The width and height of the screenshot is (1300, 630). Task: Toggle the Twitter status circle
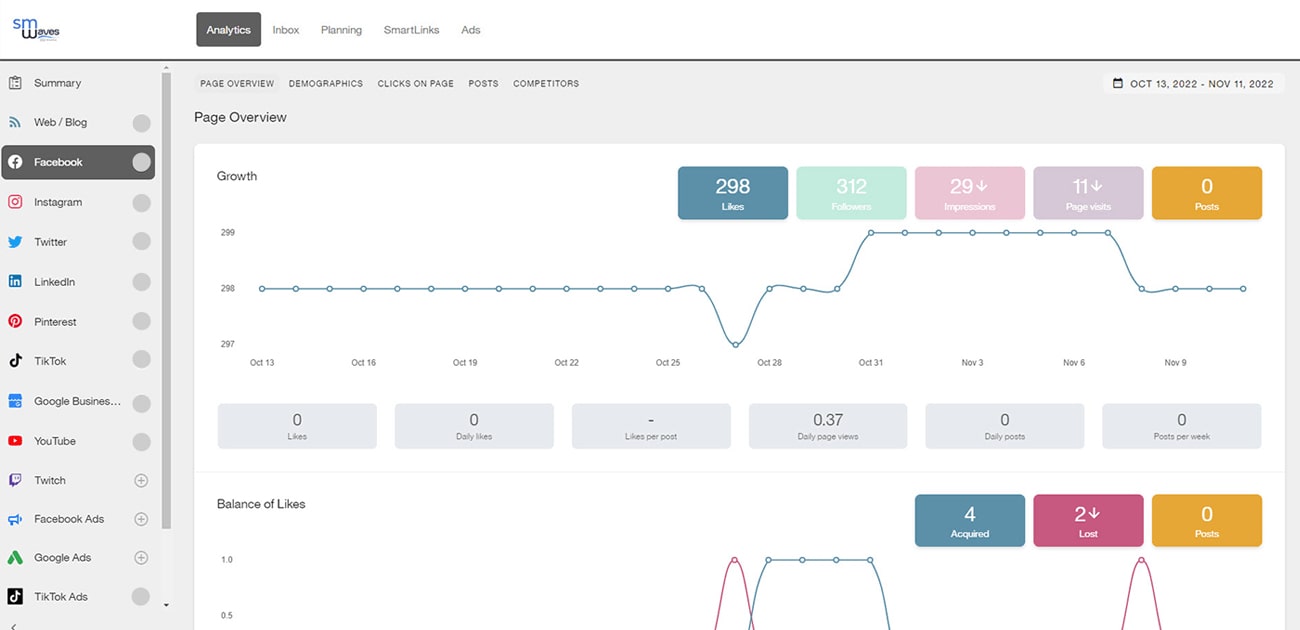(141, 242)
